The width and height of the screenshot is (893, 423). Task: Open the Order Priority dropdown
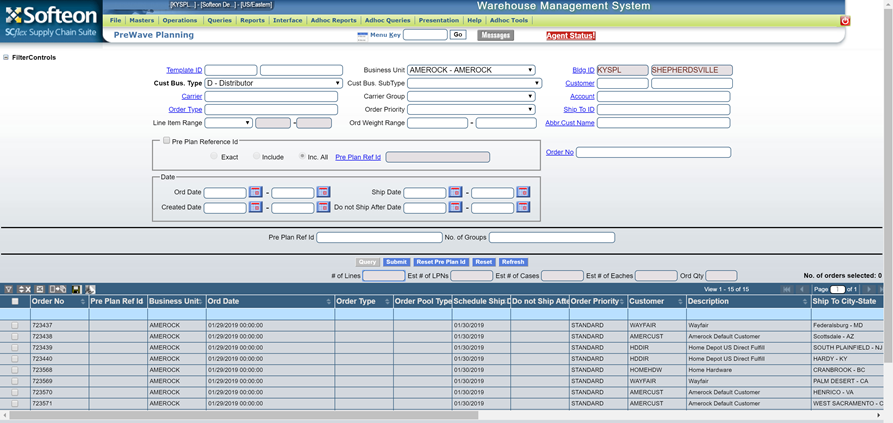[x=471, y=109]
